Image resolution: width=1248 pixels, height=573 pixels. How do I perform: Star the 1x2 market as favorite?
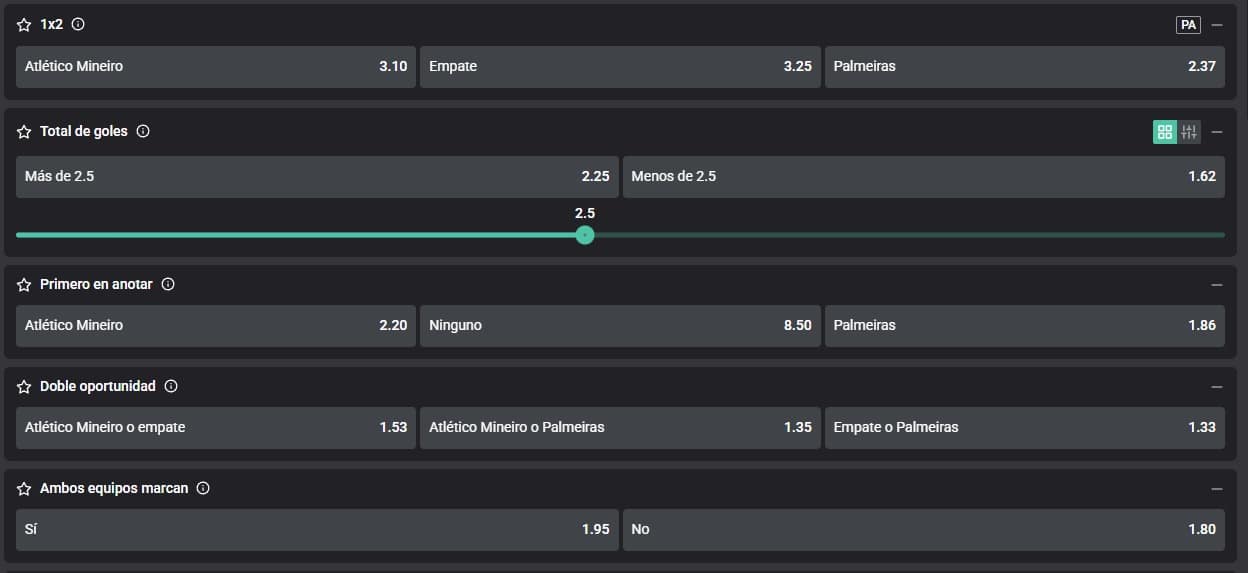[24, 25]
